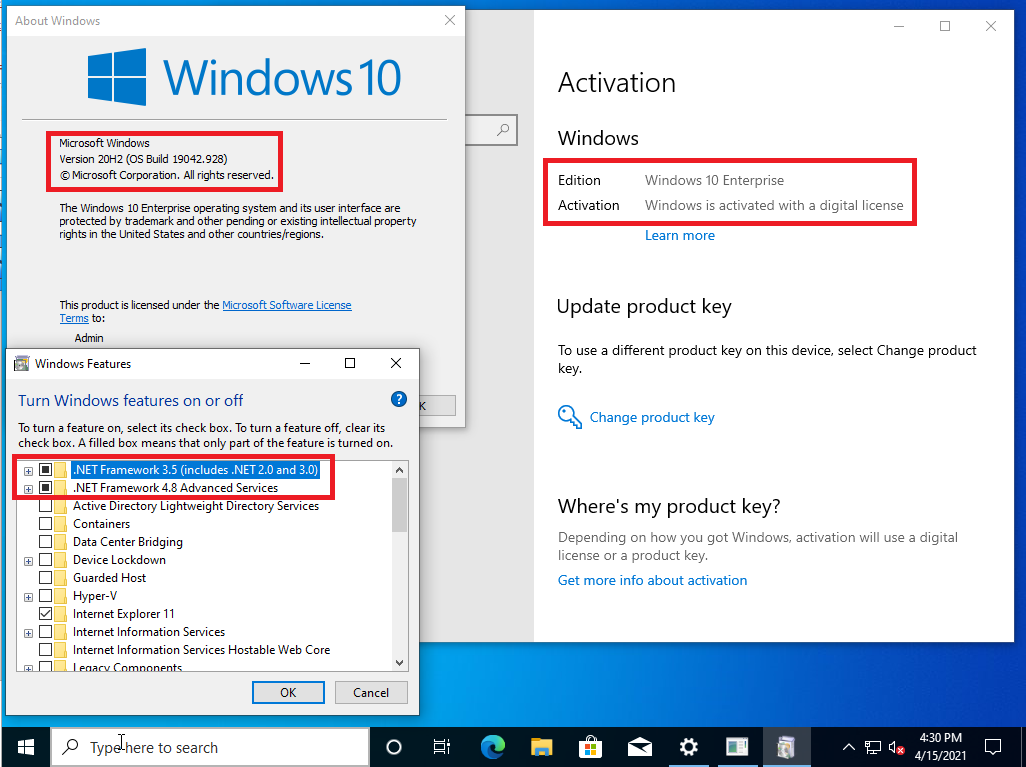
Task: Click the key icon beside Change product key
Action: pyautogui.click(x=569, y=417)
